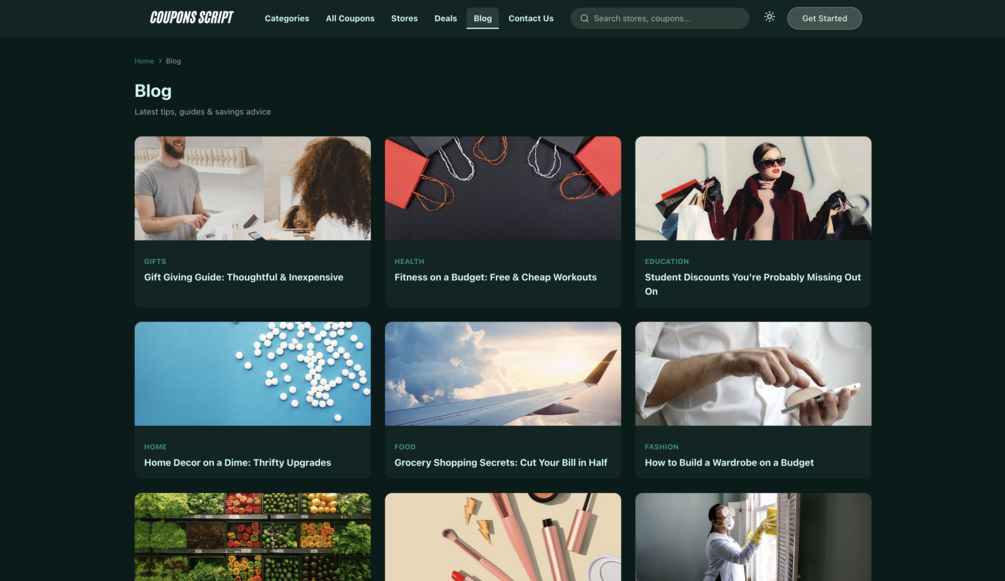
Task: Open the vegetable shelves article image
Action: click(253, 537)
